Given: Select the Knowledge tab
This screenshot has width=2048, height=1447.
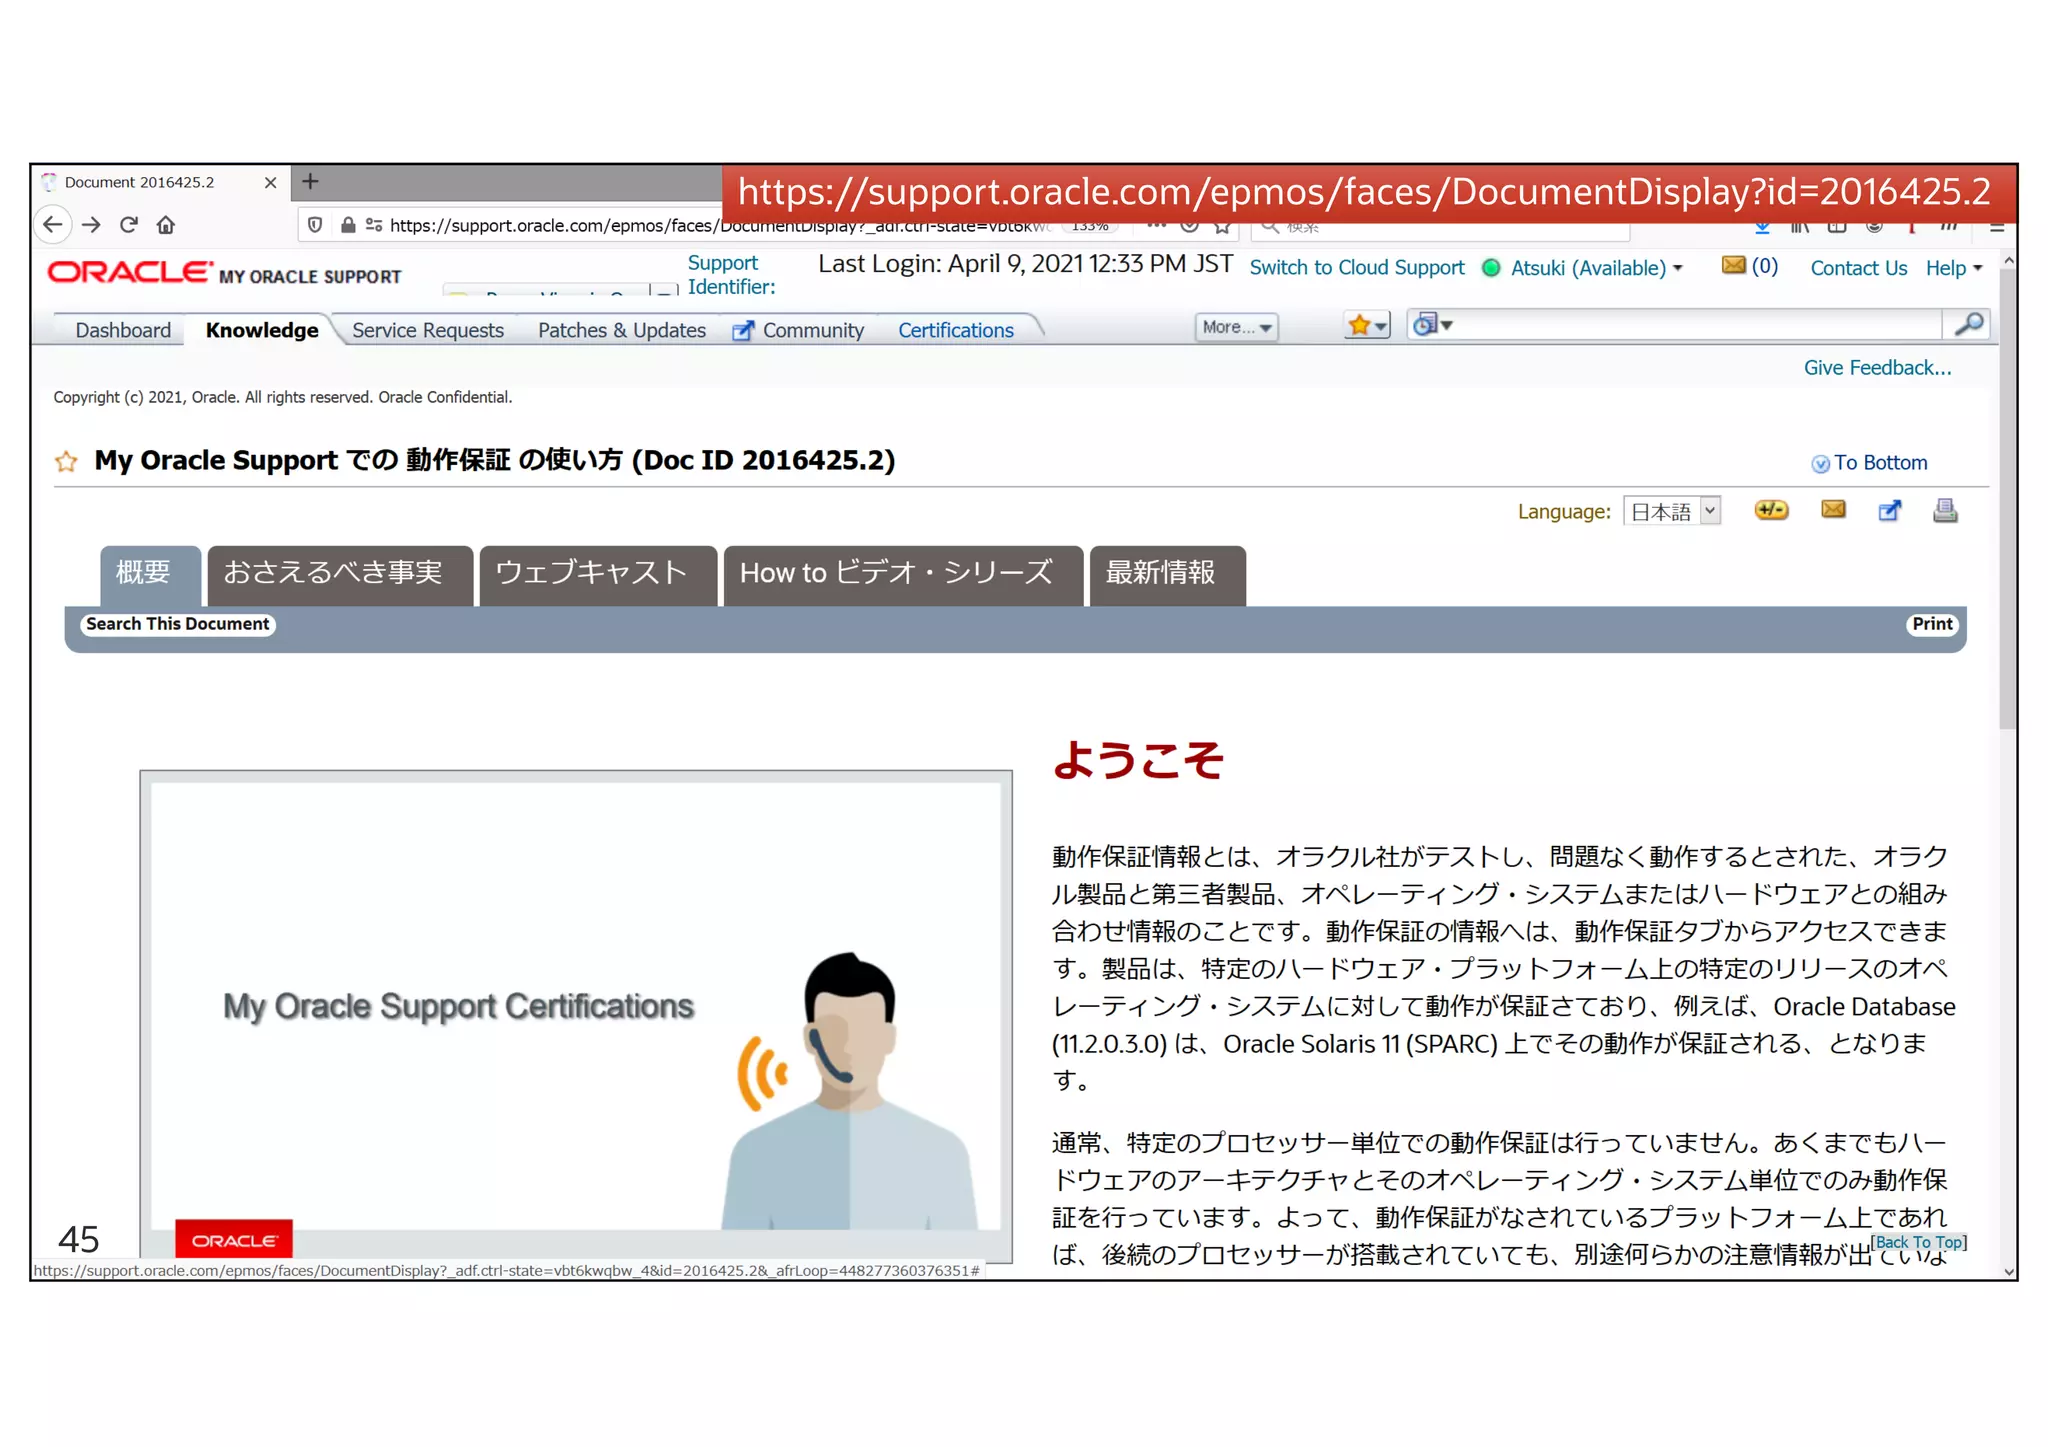Looking at the screenshot, I should 262,330.
